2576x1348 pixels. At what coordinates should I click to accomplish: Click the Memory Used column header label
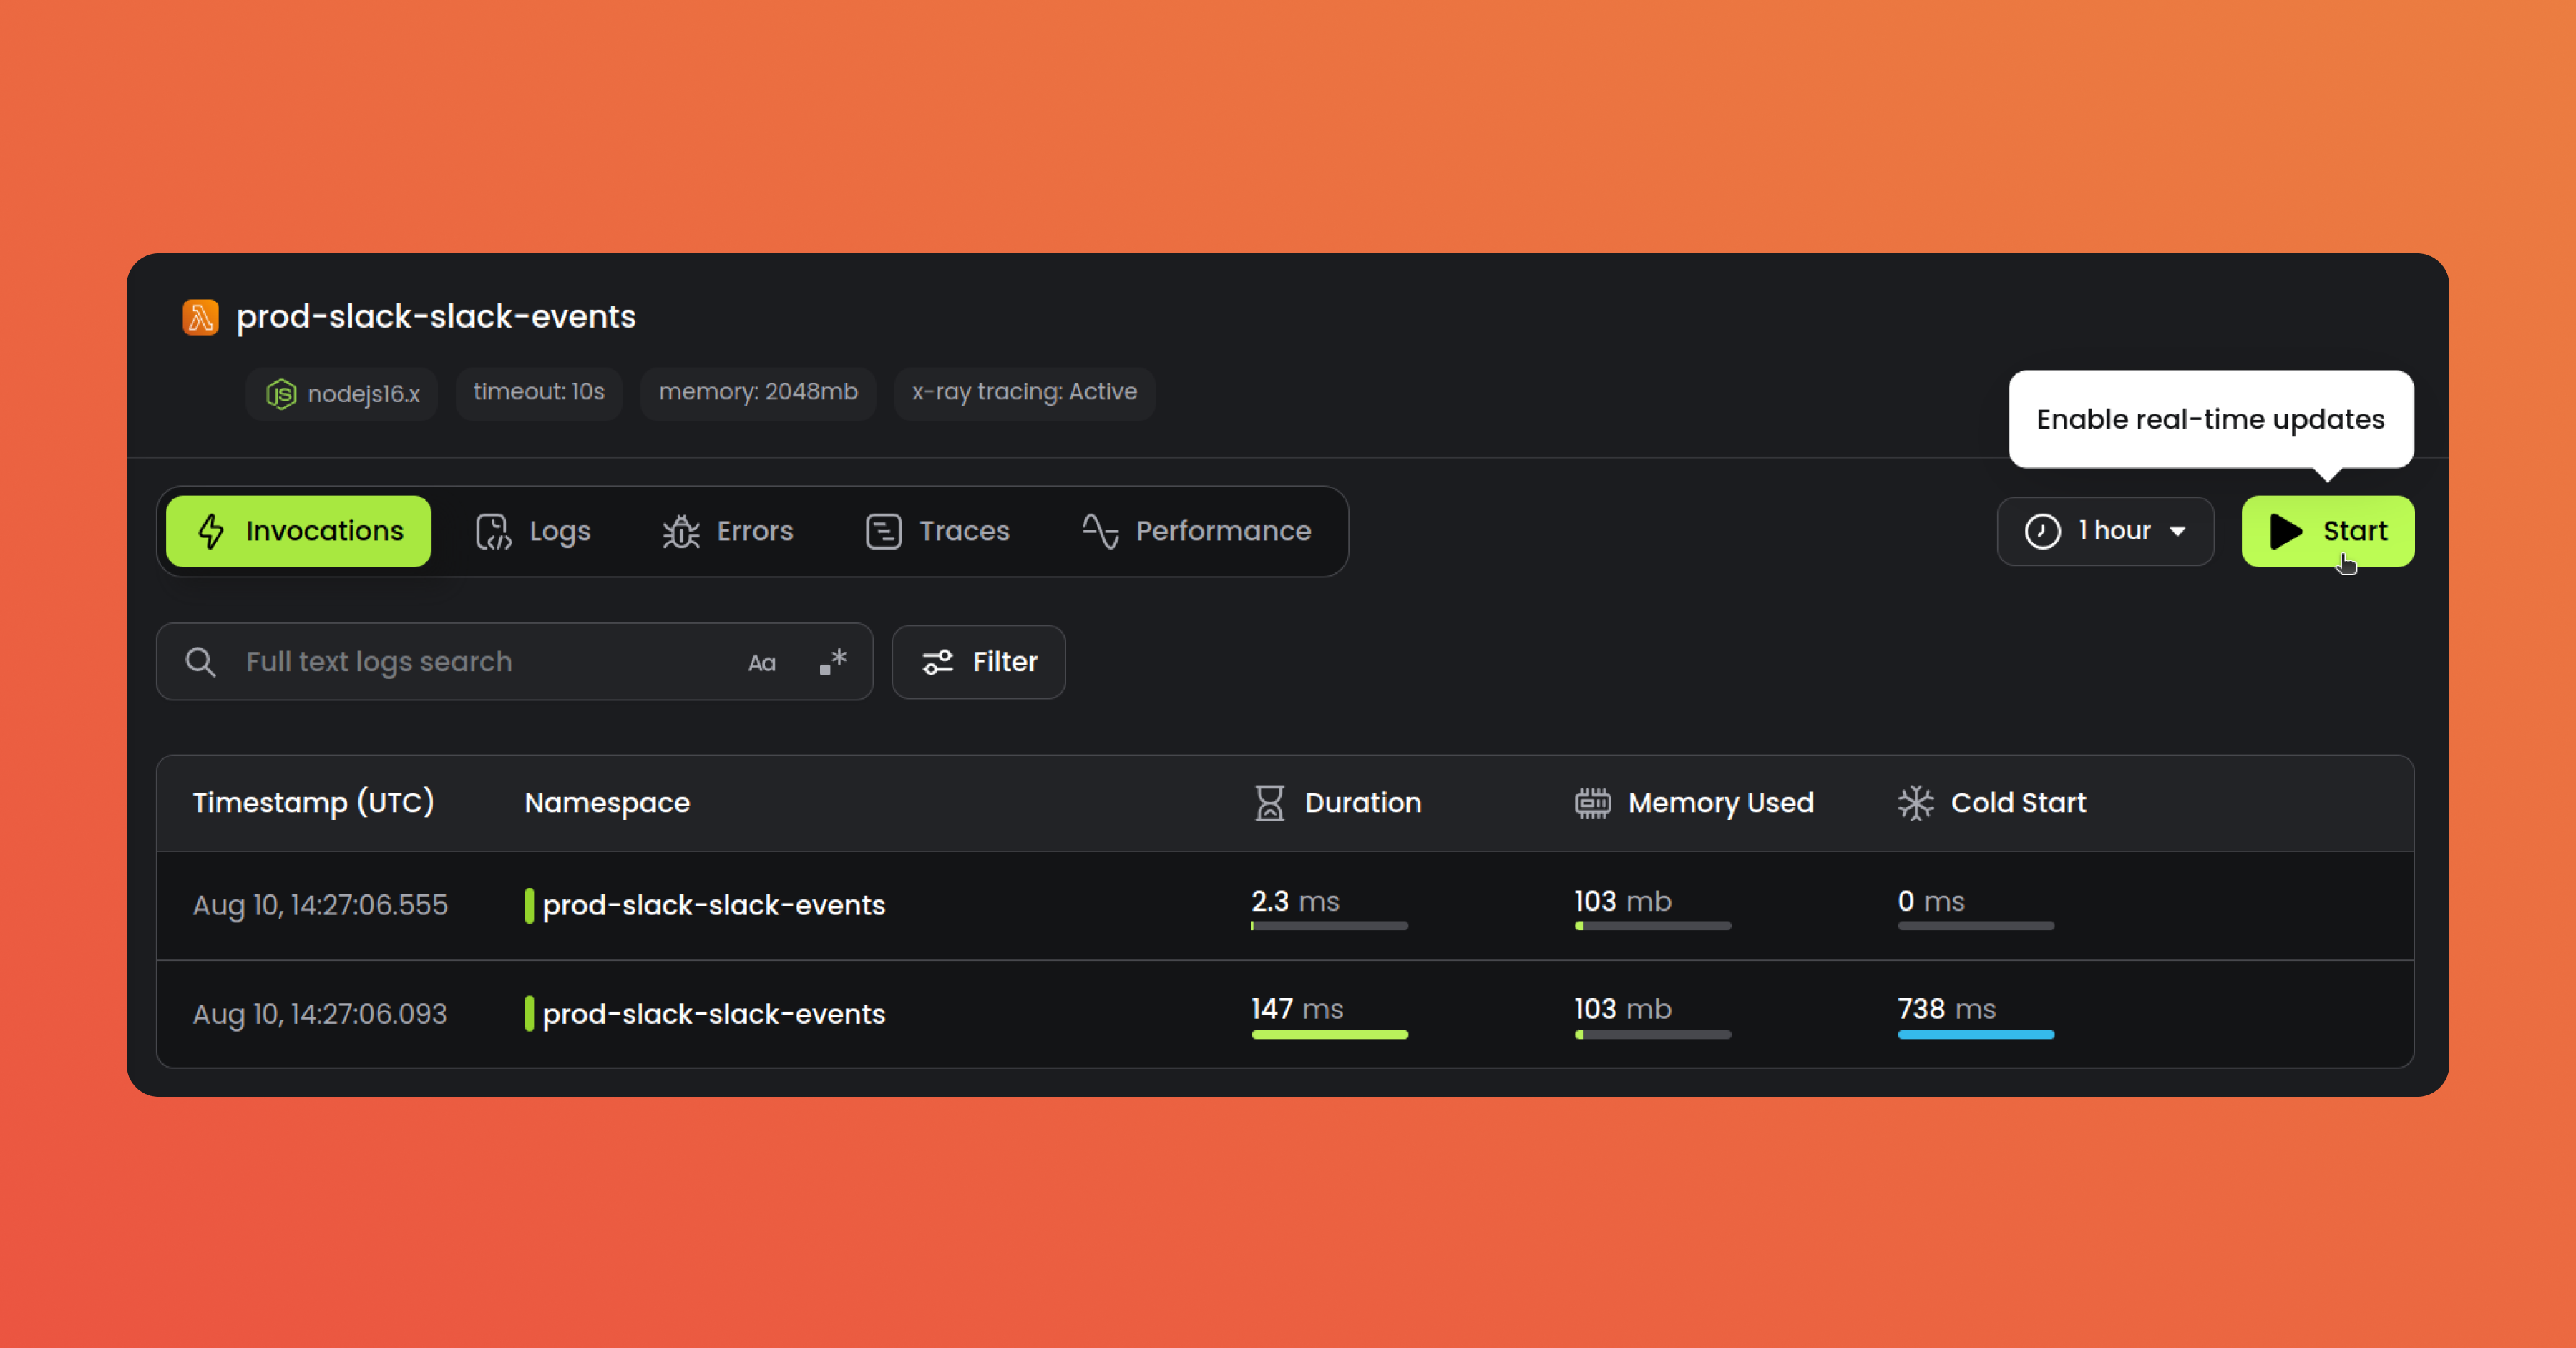[1720, 803]
